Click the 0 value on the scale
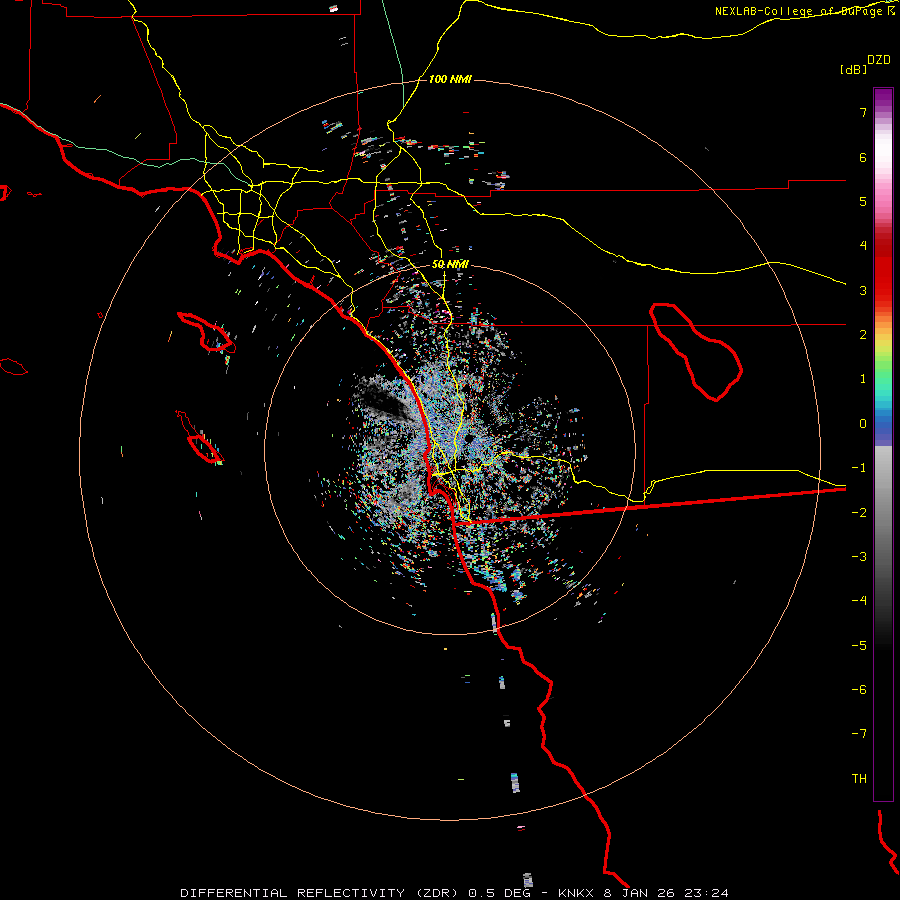Viewport: 900px width, 900px height. pos(863,424)
